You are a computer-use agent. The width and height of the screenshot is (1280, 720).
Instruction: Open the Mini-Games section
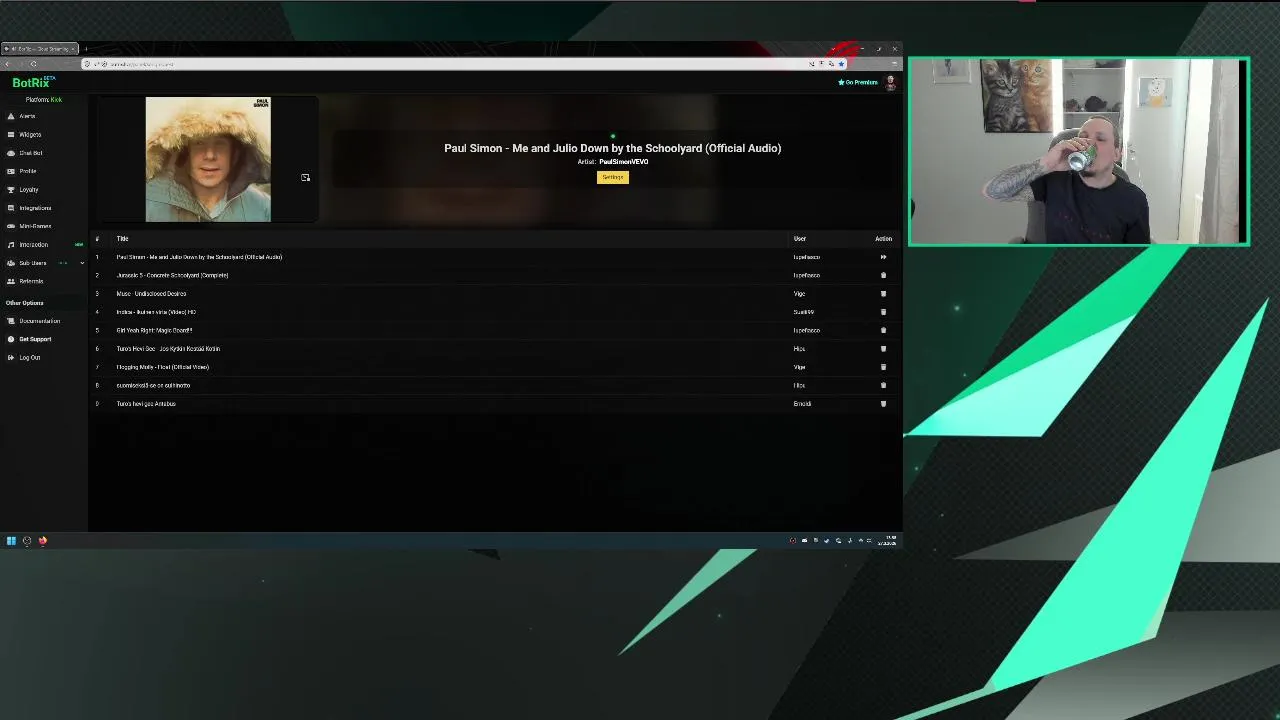pyautogui.click(x=34, y=226)
